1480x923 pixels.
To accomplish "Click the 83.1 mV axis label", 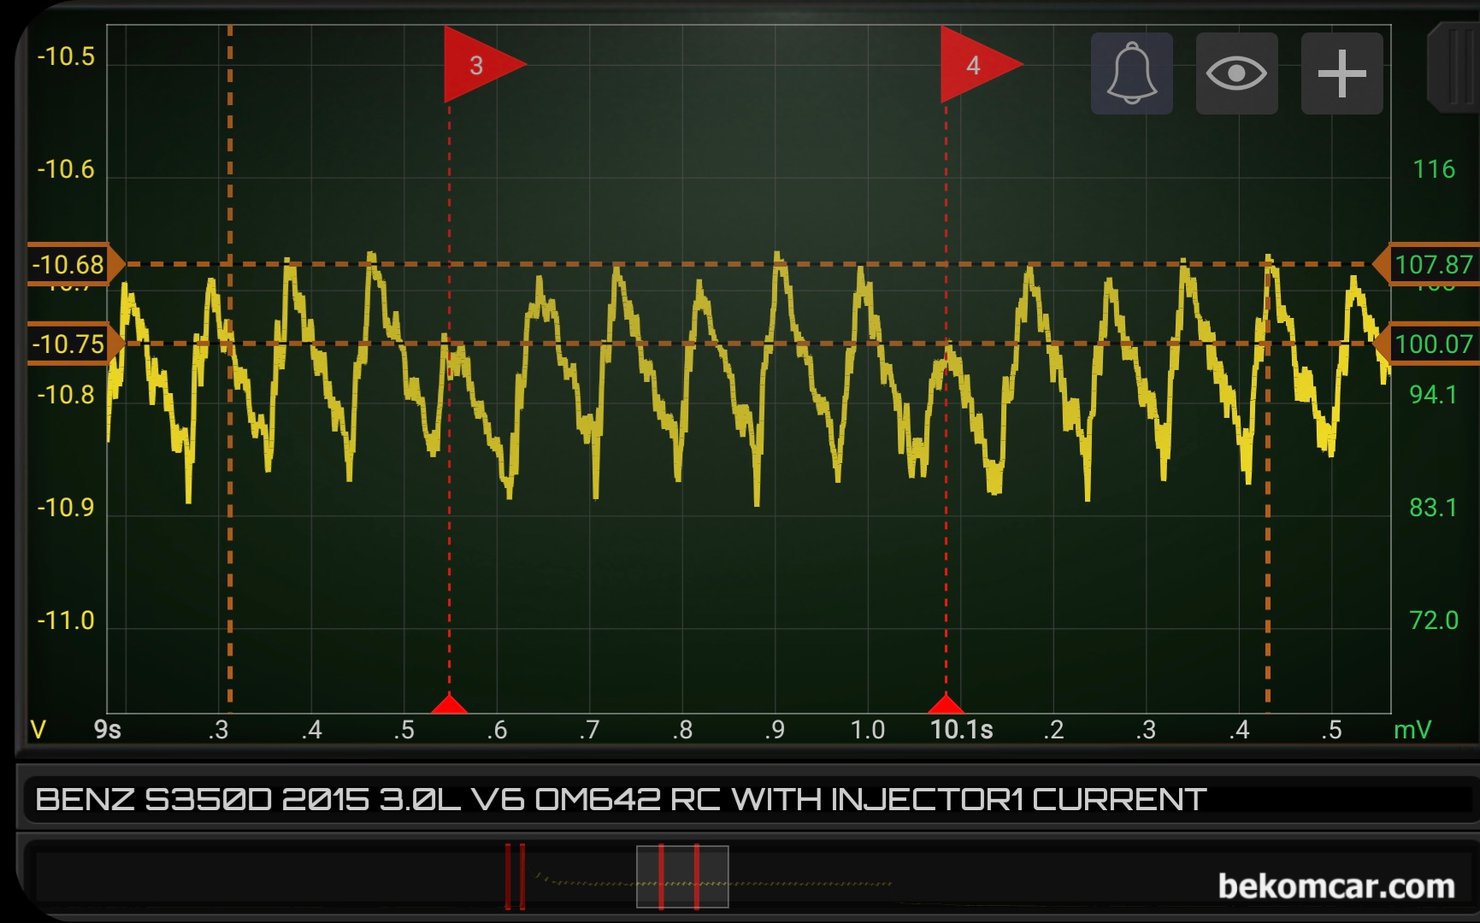I will [1434, 508].
